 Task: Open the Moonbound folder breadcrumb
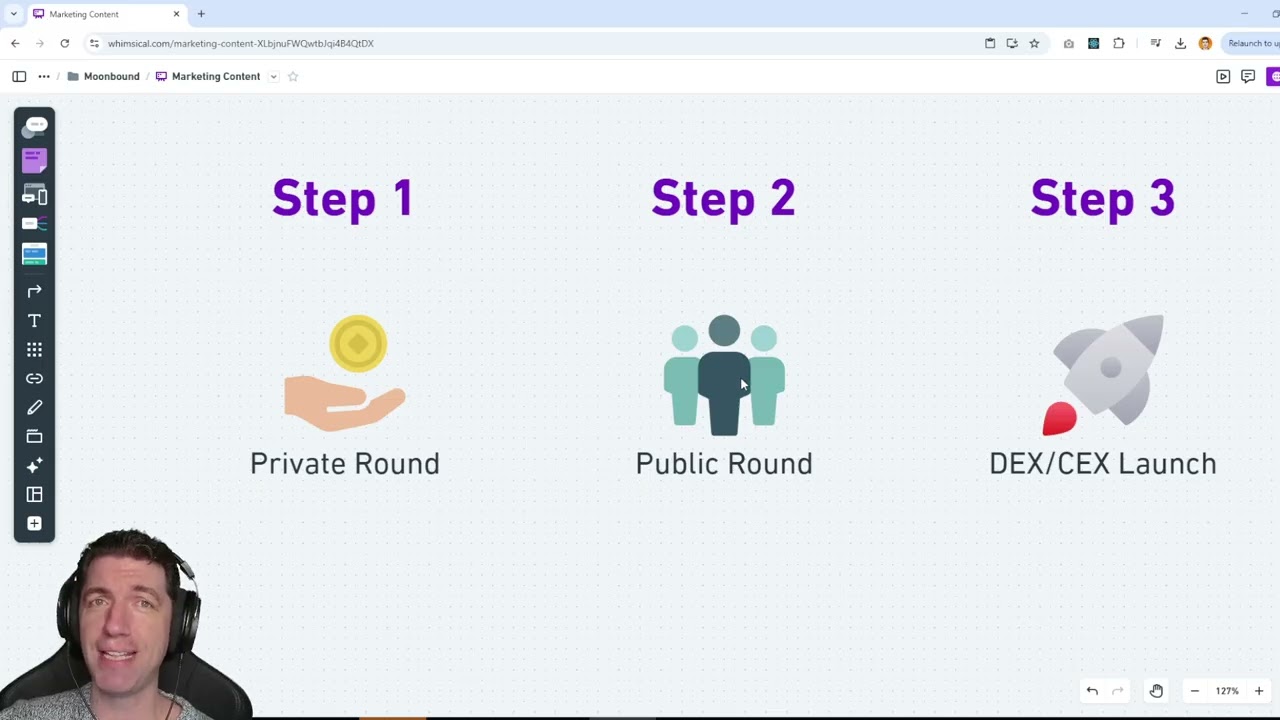[103, 76]
